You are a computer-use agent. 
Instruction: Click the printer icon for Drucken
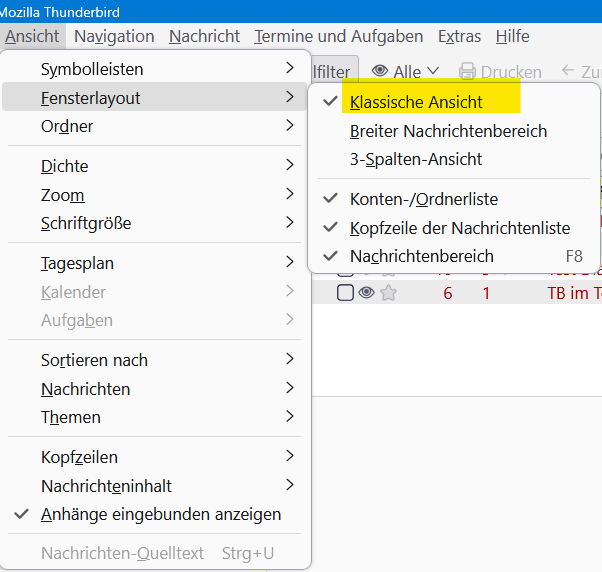467,72
